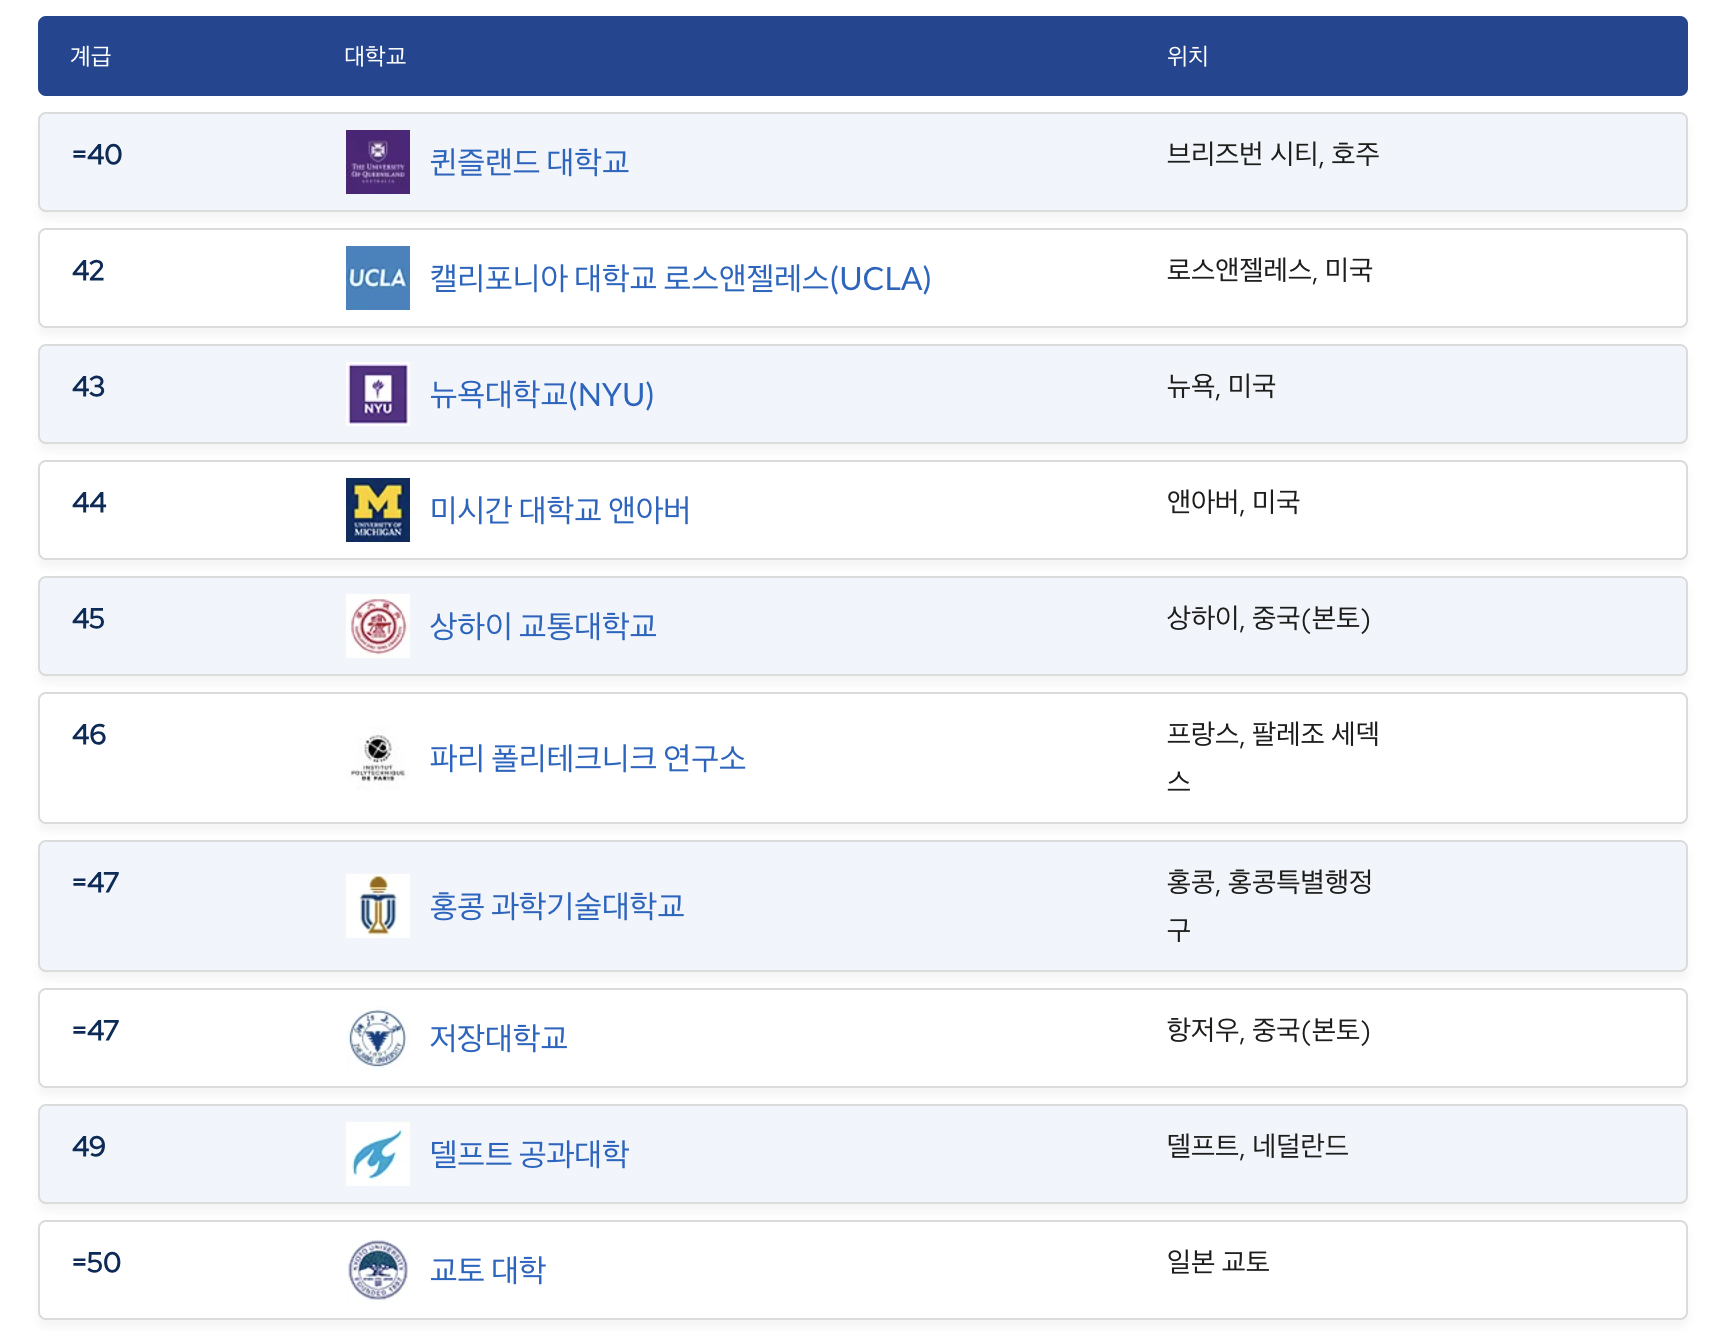Click location text 앤아버, 미국

(x=1233, y=502)
